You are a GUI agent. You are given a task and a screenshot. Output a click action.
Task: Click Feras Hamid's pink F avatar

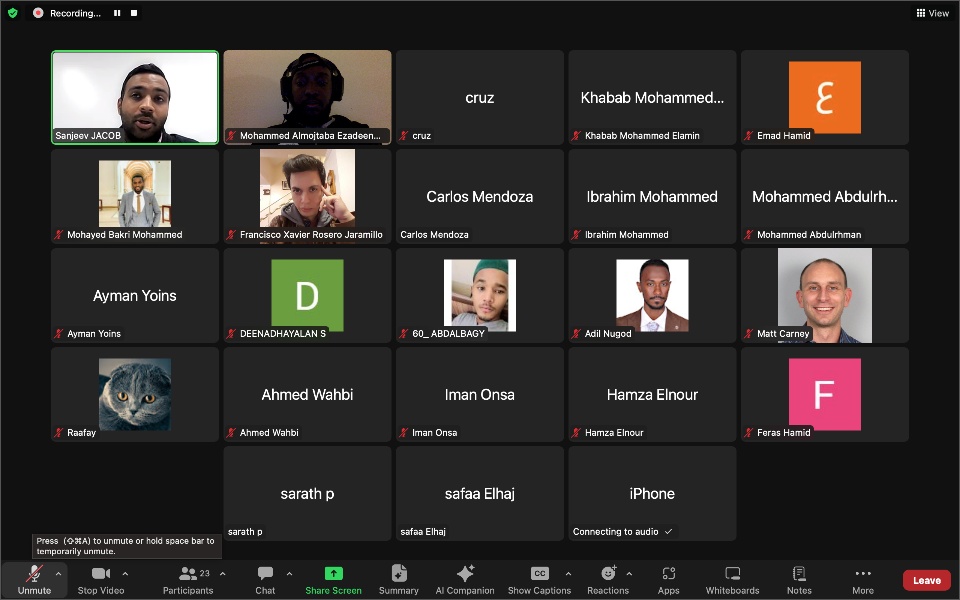point(825,394)
